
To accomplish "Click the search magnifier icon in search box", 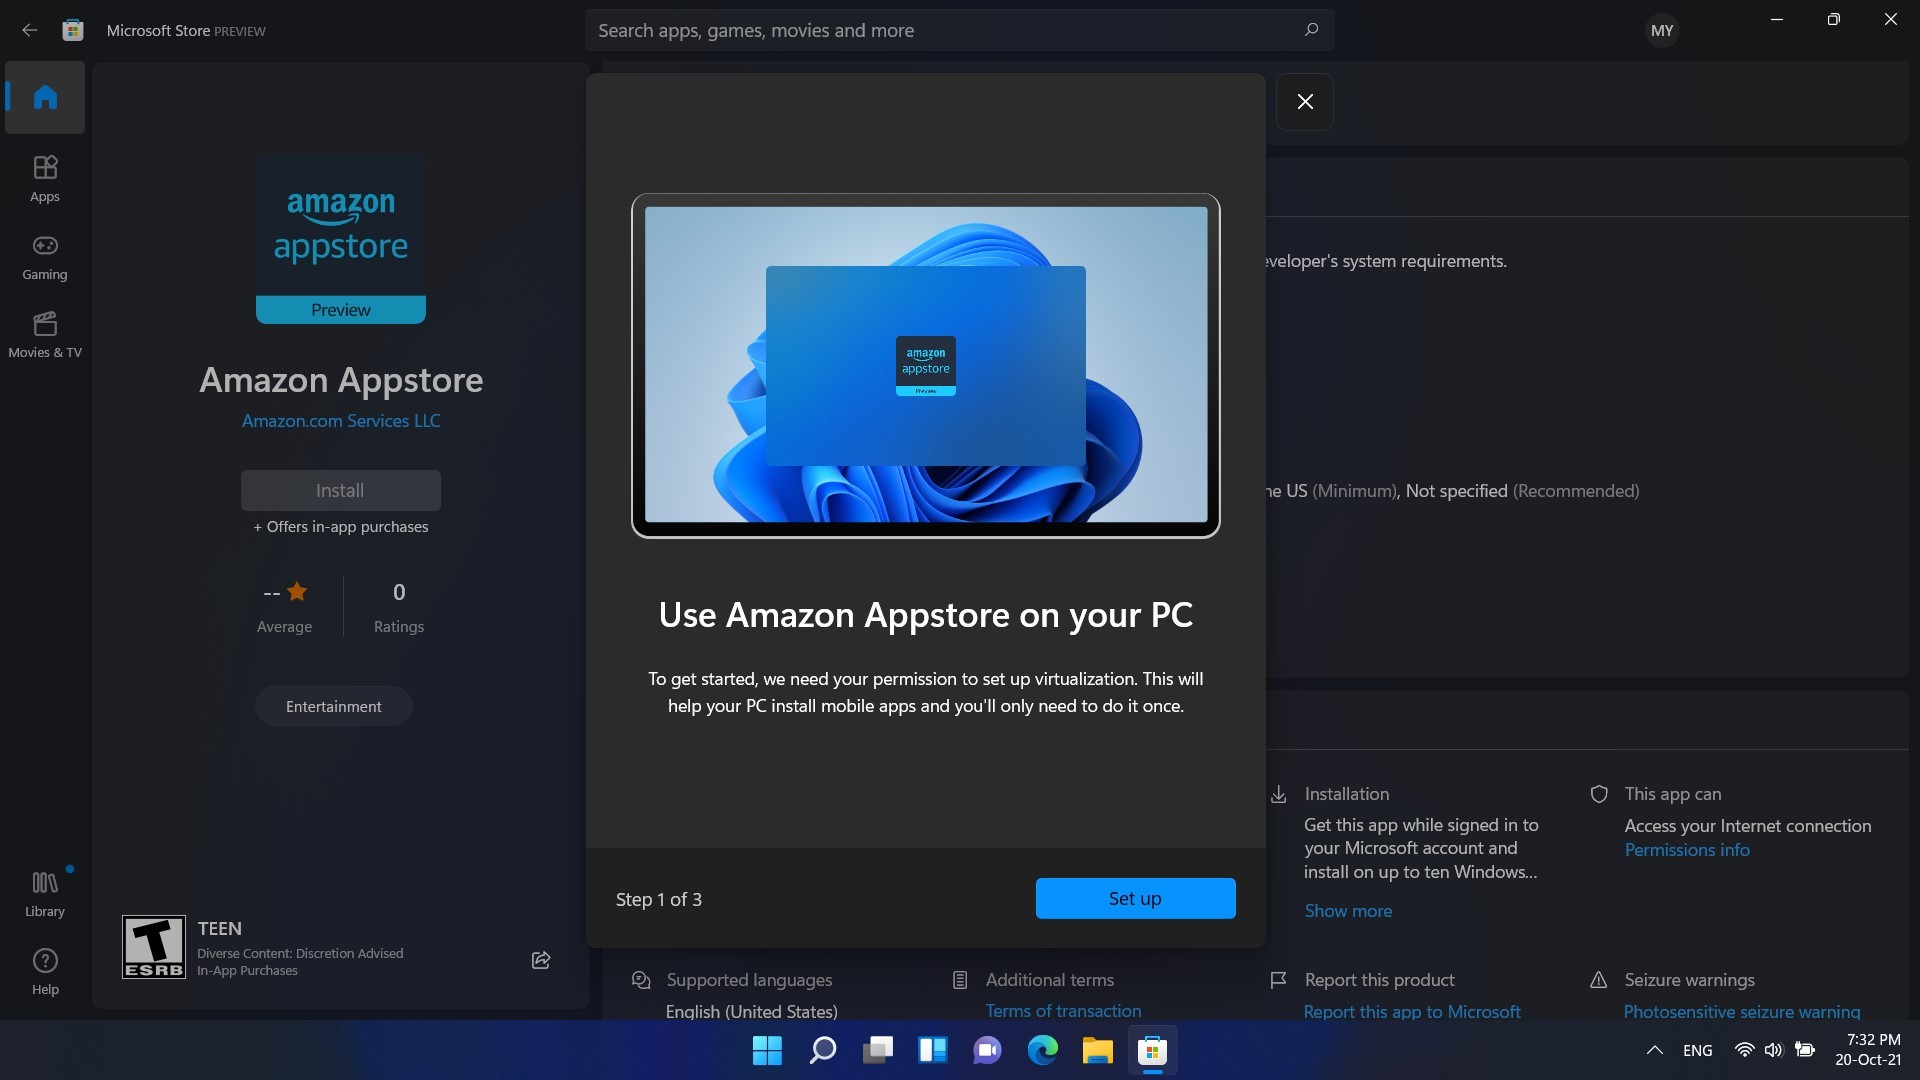I will [x=1311, y=30].
